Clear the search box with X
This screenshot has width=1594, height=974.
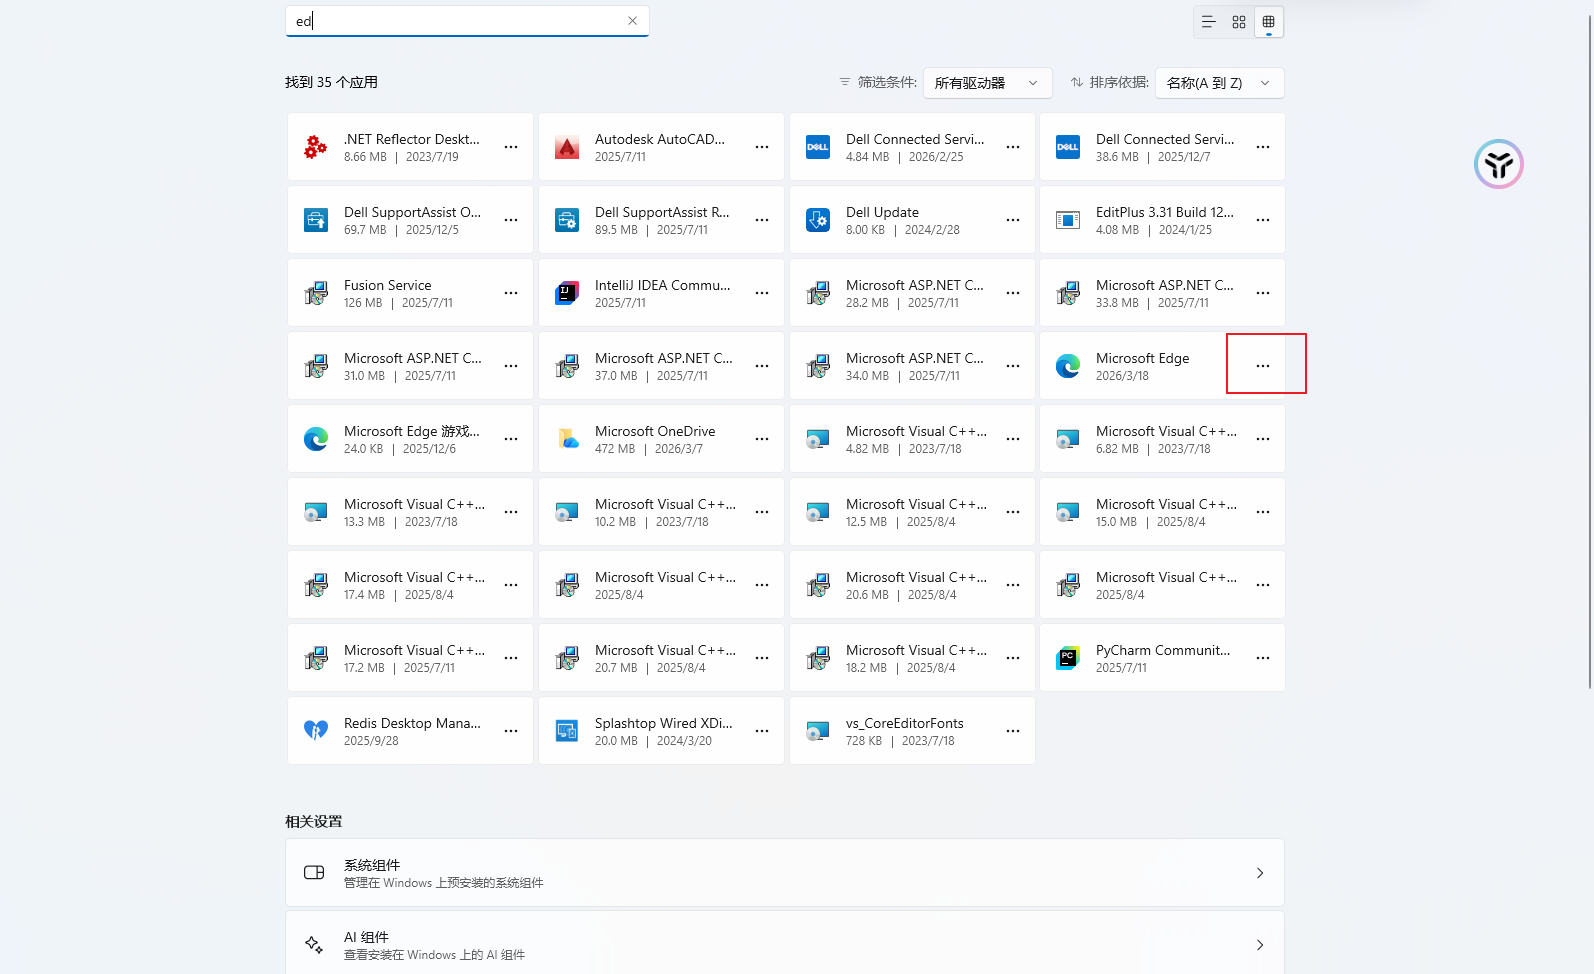[632, 21]
